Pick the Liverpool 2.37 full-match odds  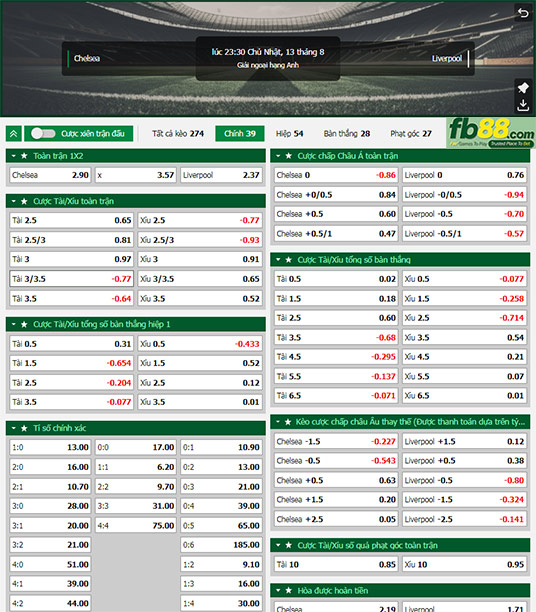[221, 175]
